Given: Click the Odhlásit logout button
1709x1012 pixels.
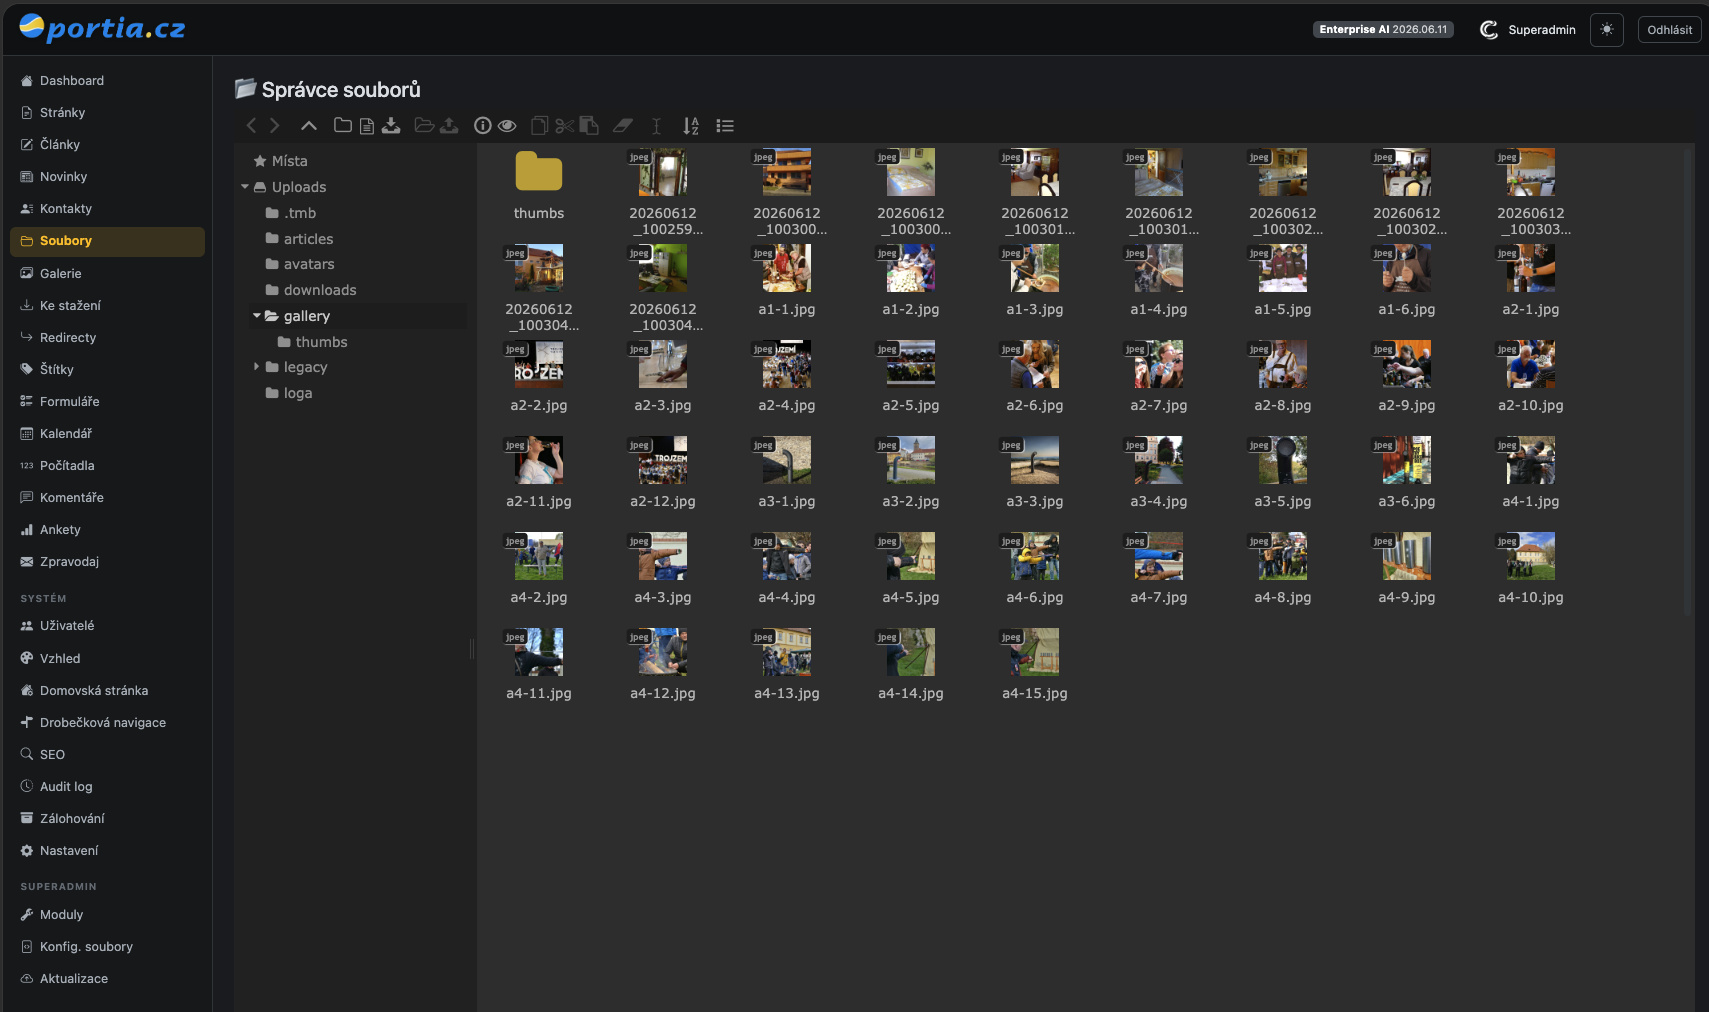Looking at the screenshot, I should pos(1669,29).
